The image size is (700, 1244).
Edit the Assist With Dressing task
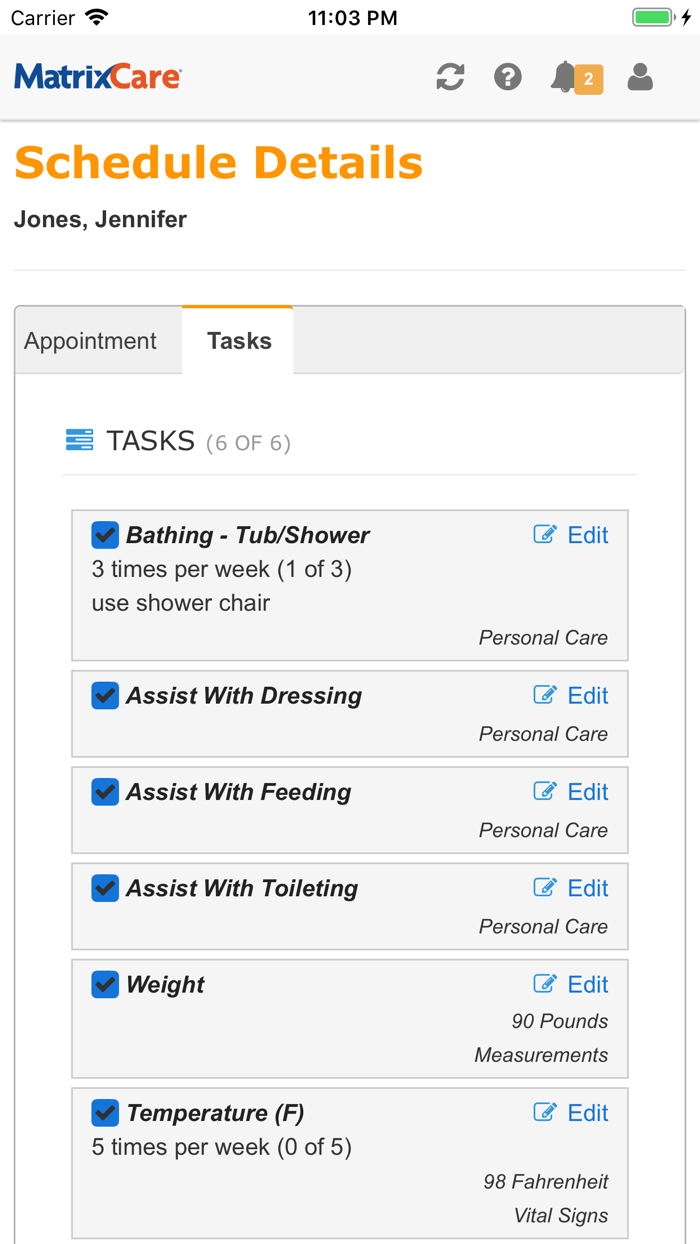click(572, 696)
